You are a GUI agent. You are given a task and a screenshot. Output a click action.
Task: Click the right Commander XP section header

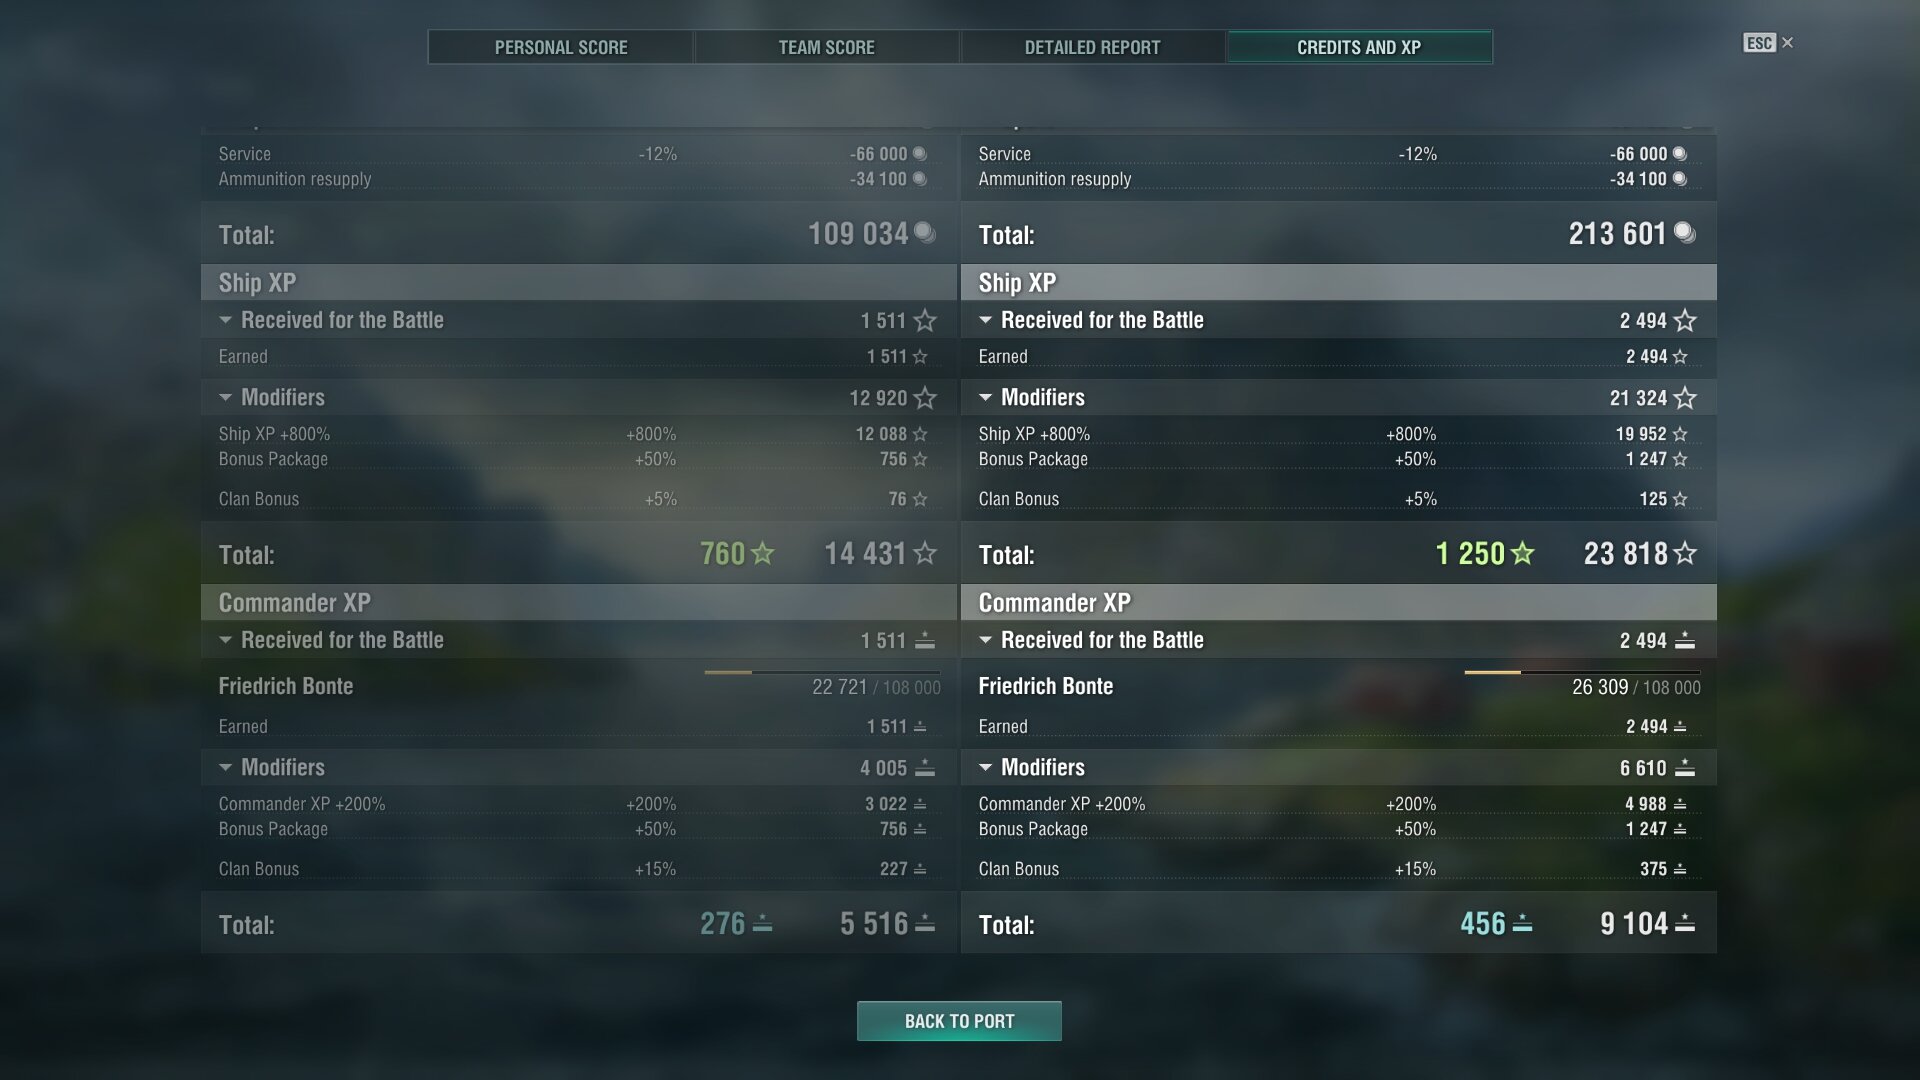click(1339, 602)
